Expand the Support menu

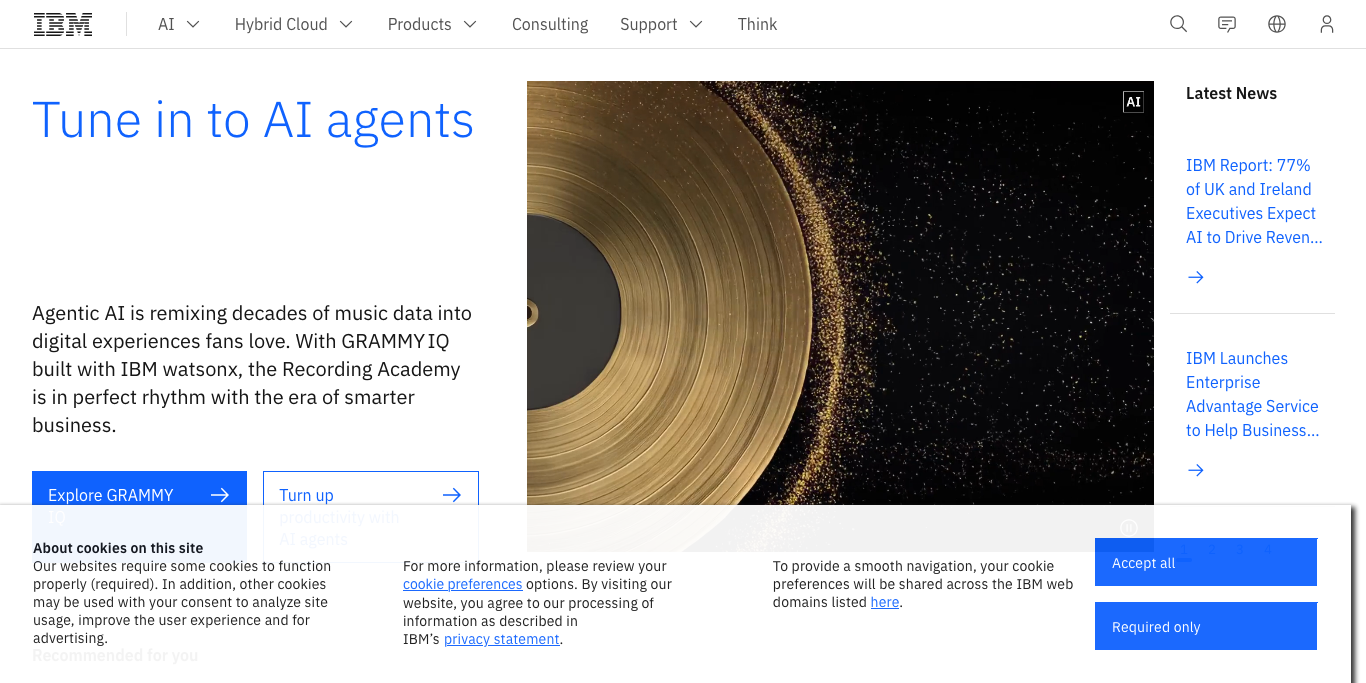pyautogui.click(x=661, y=24)
